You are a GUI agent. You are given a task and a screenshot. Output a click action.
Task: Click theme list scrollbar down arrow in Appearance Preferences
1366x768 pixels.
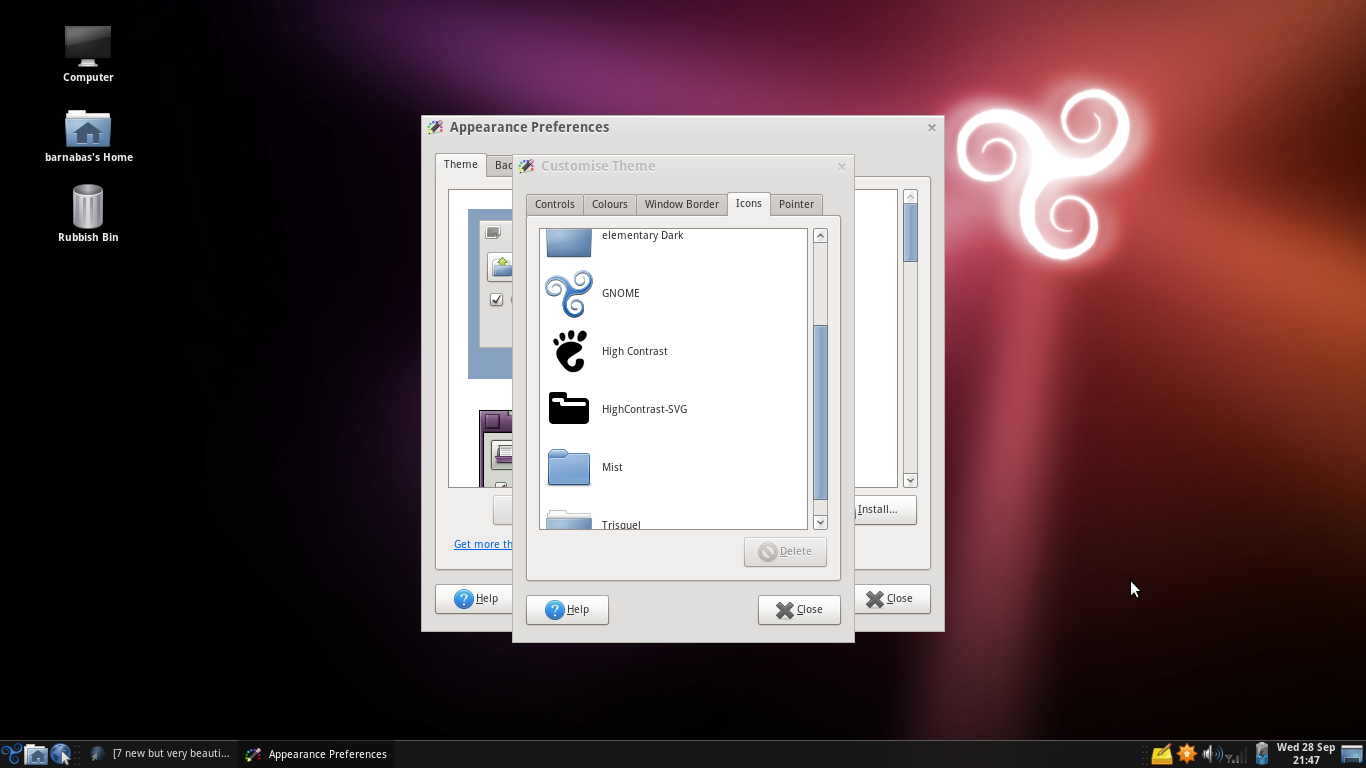point(910,480)
